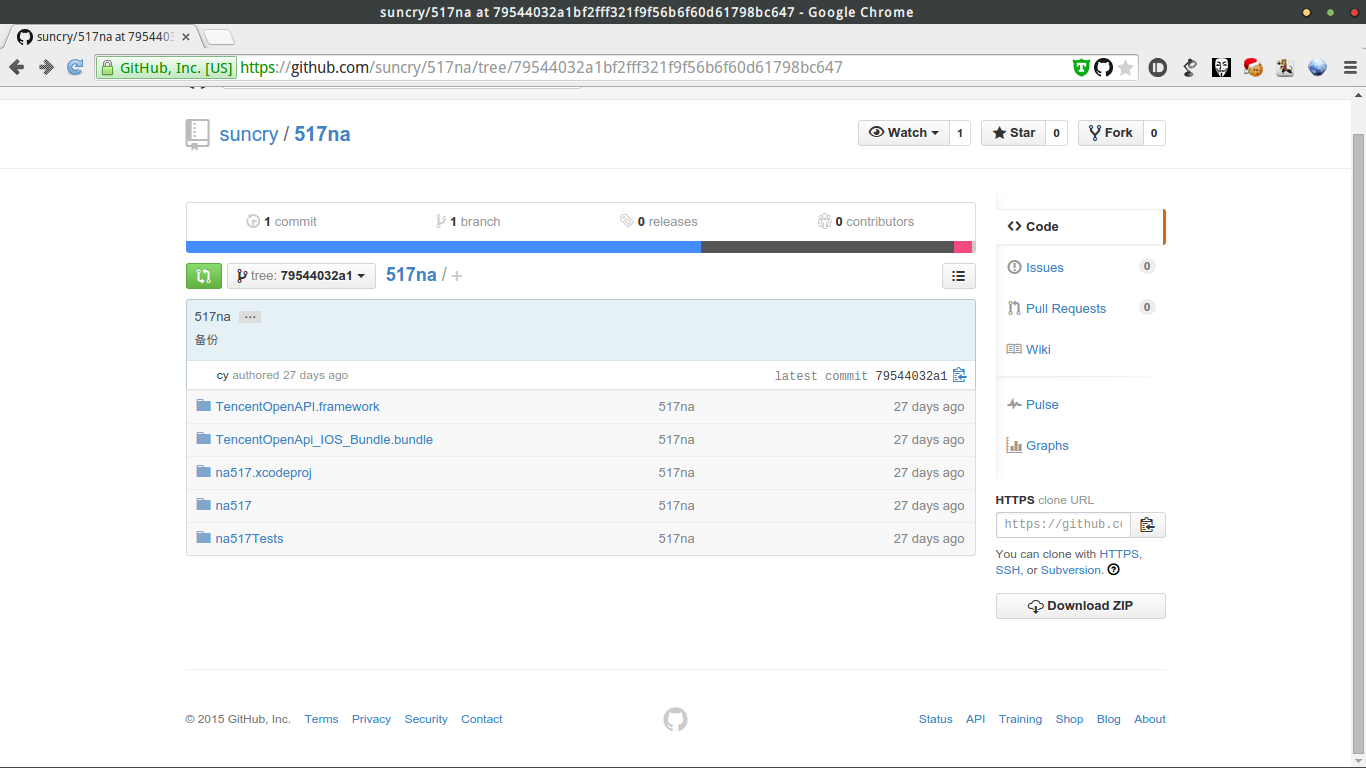Click the watchers count 1

(x=960, y=133)
